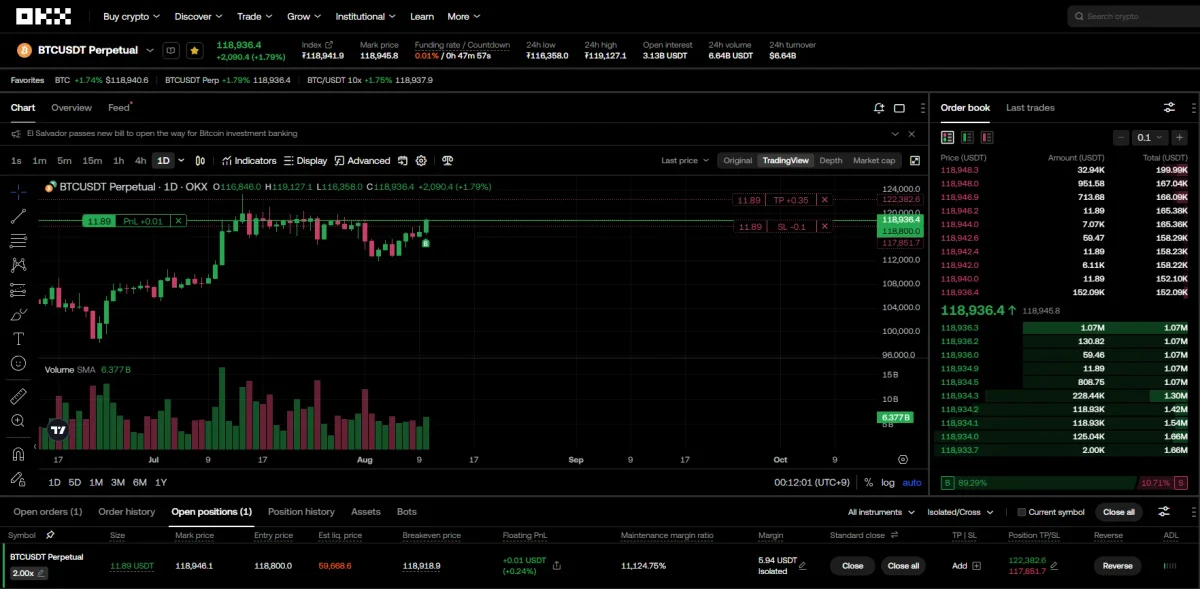Open chart settings gear icon
Image resolution: width=1200 pixels, height=589 pixels.
point(421,160)
